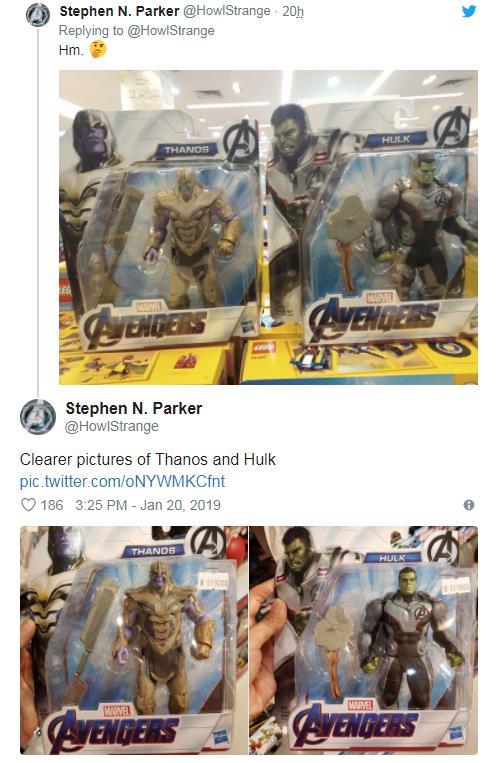Click @HowlStrange handle under main name

coord(112,426)
